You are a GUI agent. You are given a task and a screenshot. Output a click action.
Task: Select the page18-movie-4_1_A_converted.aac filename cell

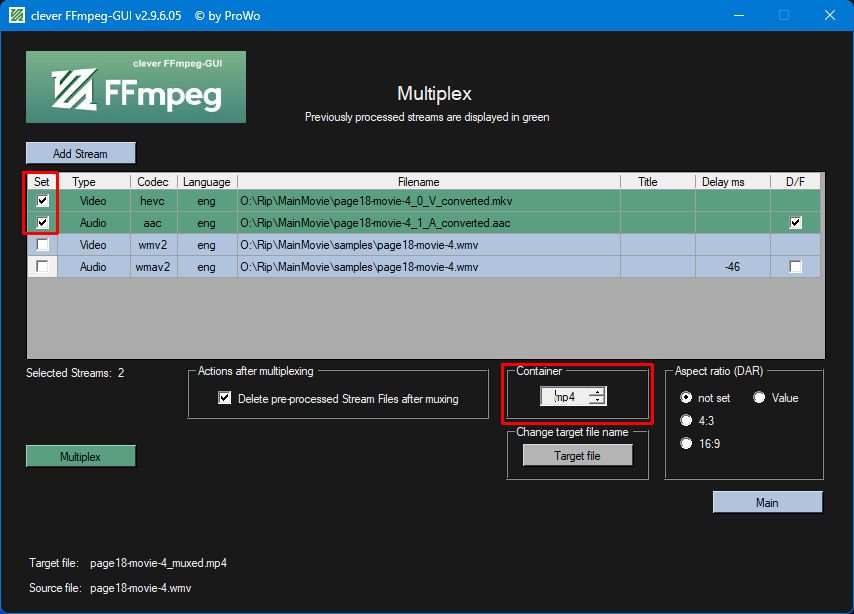click(429, 222)
